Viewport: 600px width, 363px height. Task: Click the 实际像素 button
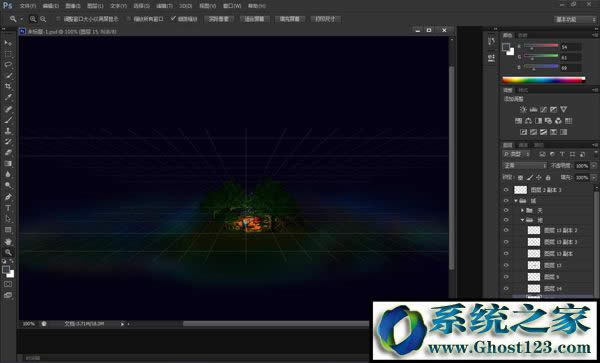219,19
